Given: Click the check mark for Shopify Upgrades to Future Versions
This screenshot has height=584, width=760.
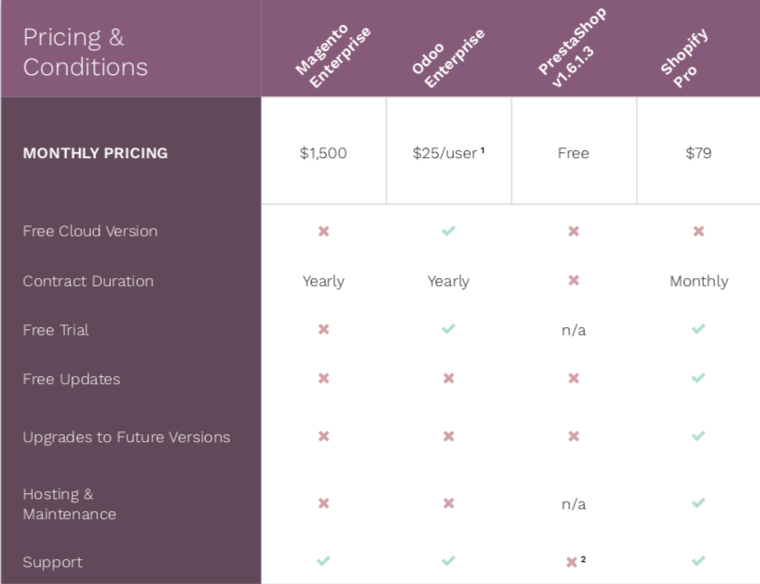Looking at the screenshot, I should [698, 436].
